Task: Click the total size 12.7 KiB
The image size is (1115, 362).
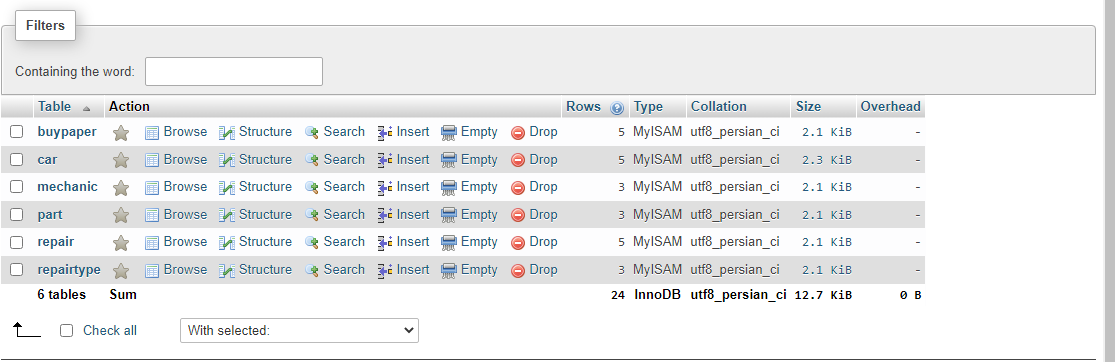Action: 823,294
